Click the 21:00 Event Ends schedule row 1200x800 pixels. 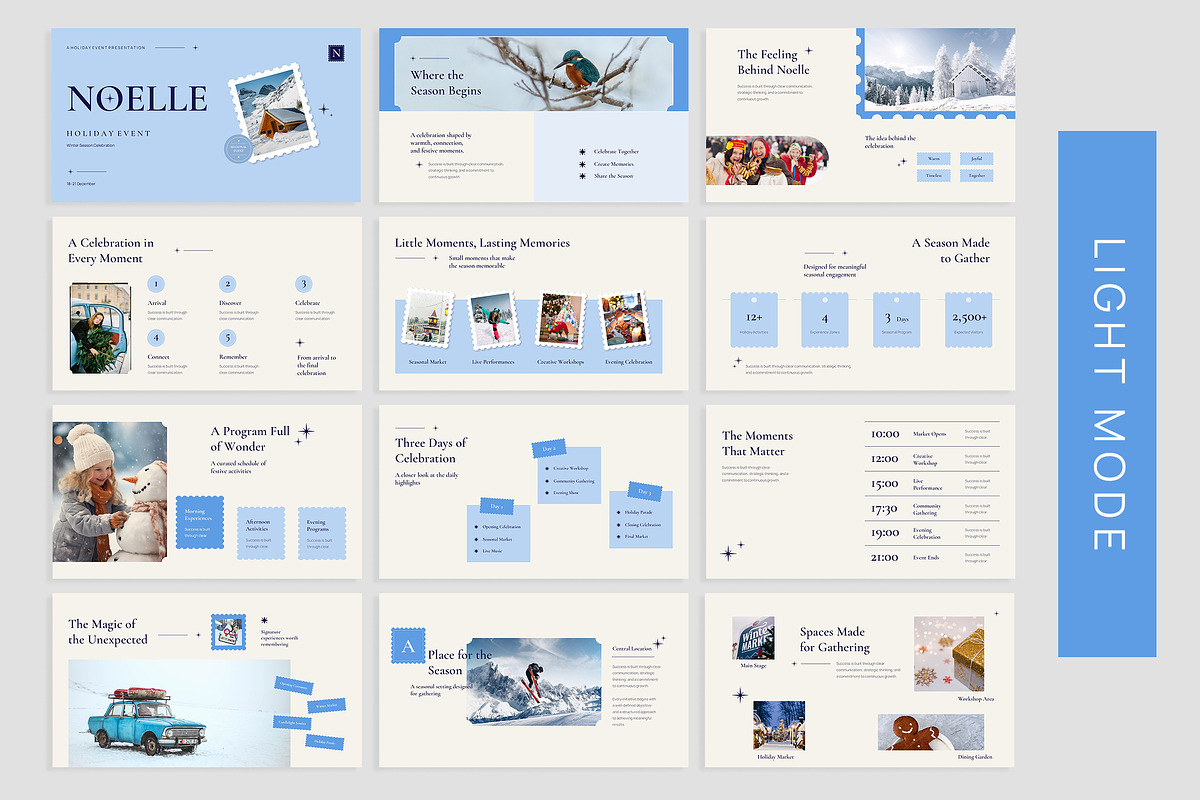coord(932,557)
